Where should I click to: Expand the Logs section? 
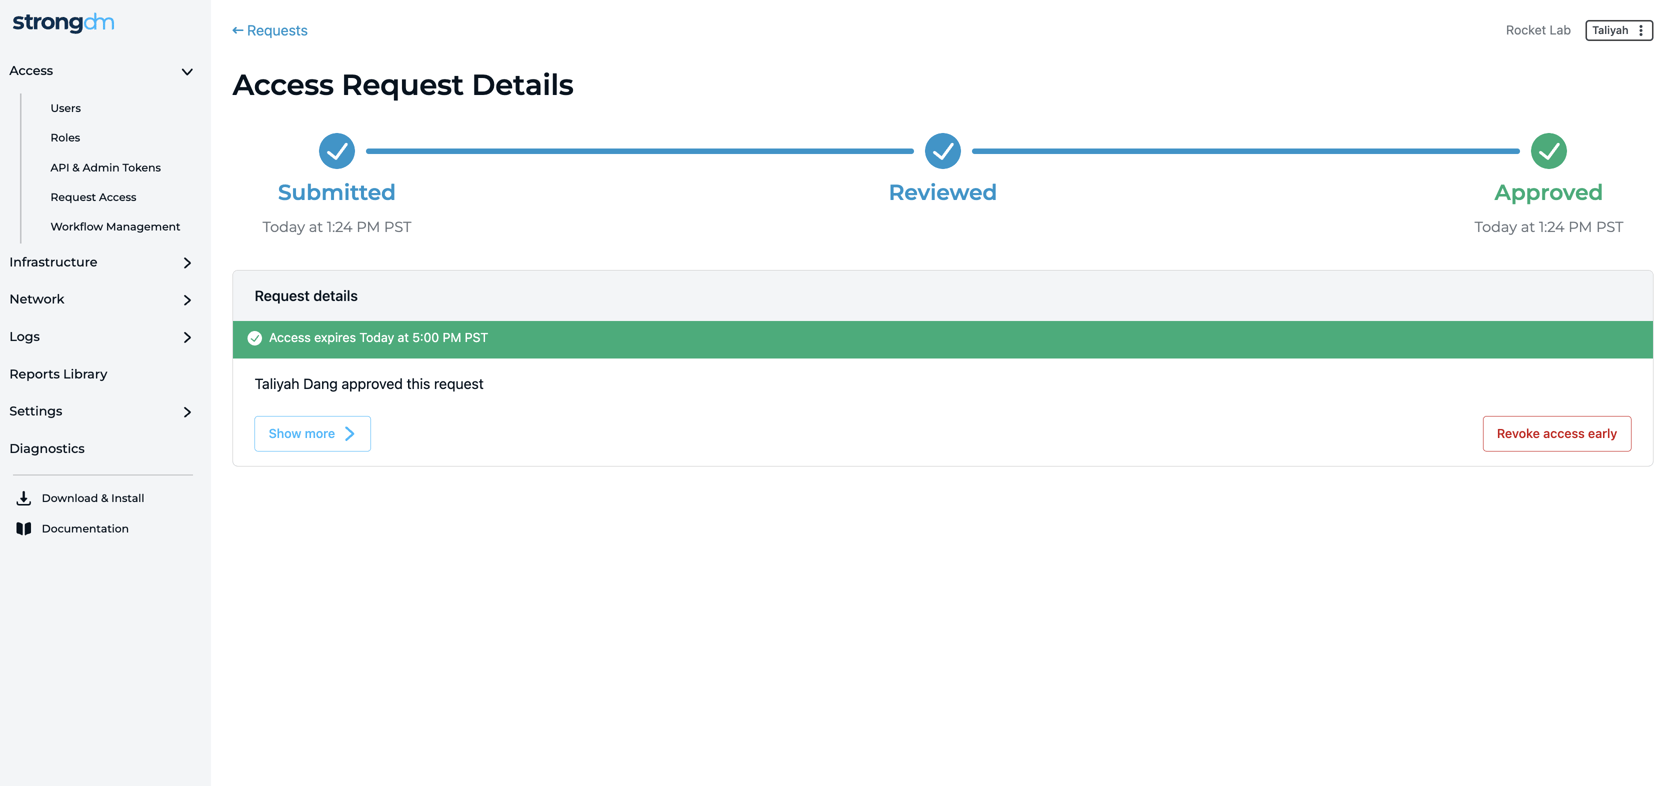point(187,337)
